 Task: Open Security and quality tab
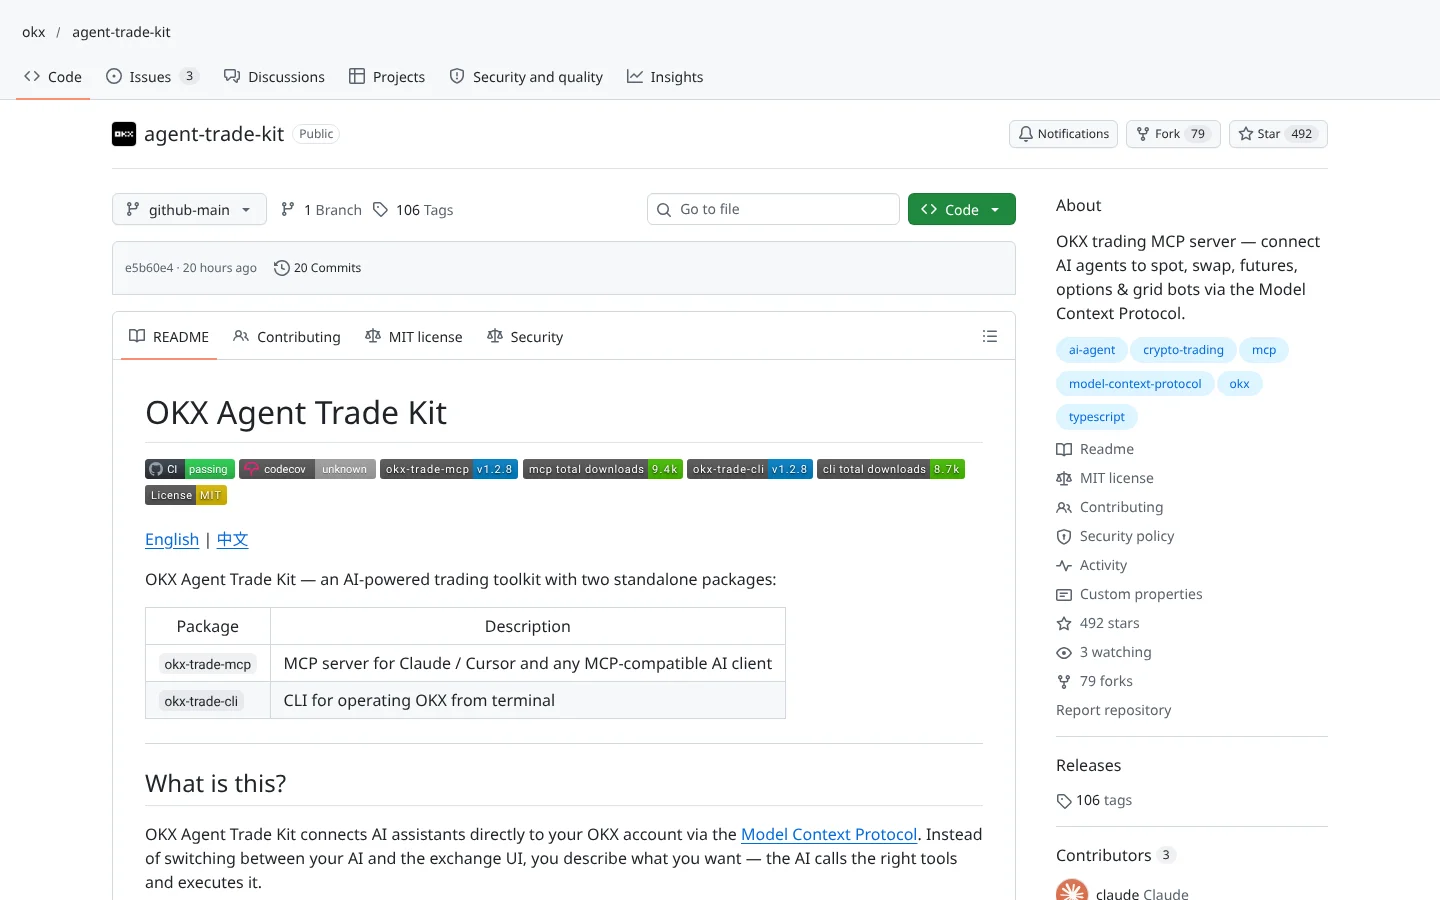526,77
